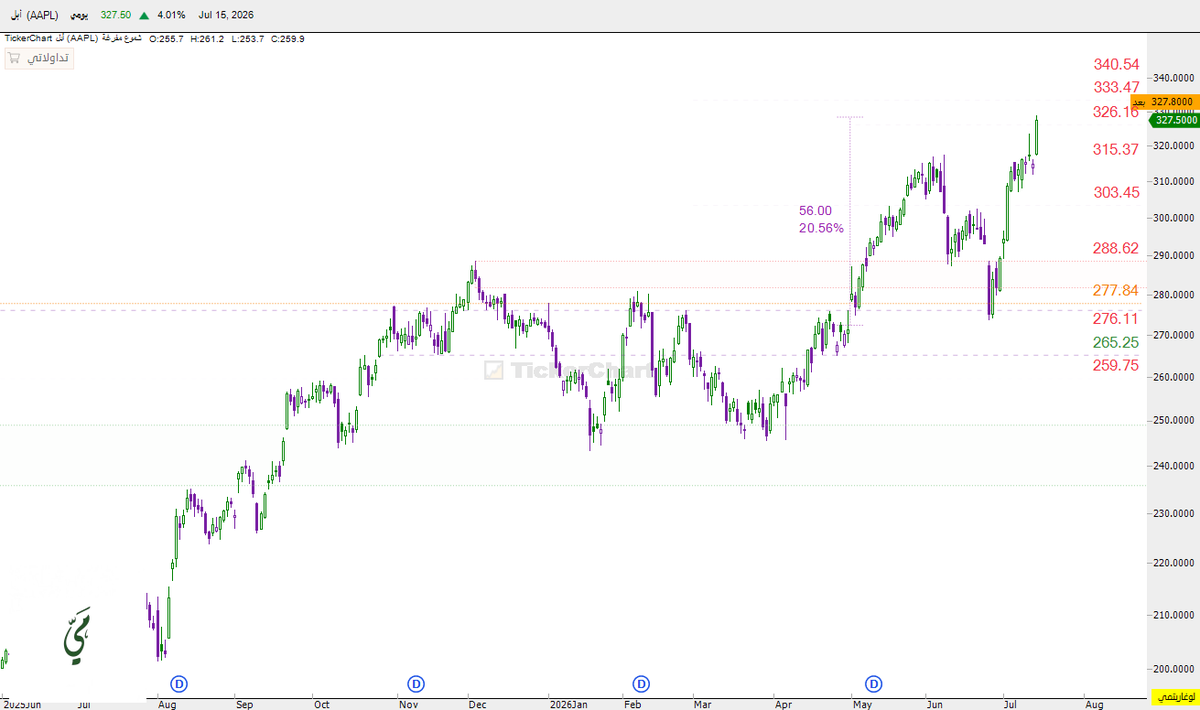
Task: Click the تداولاتي shopping cart button
Action: tap(38, 58)
